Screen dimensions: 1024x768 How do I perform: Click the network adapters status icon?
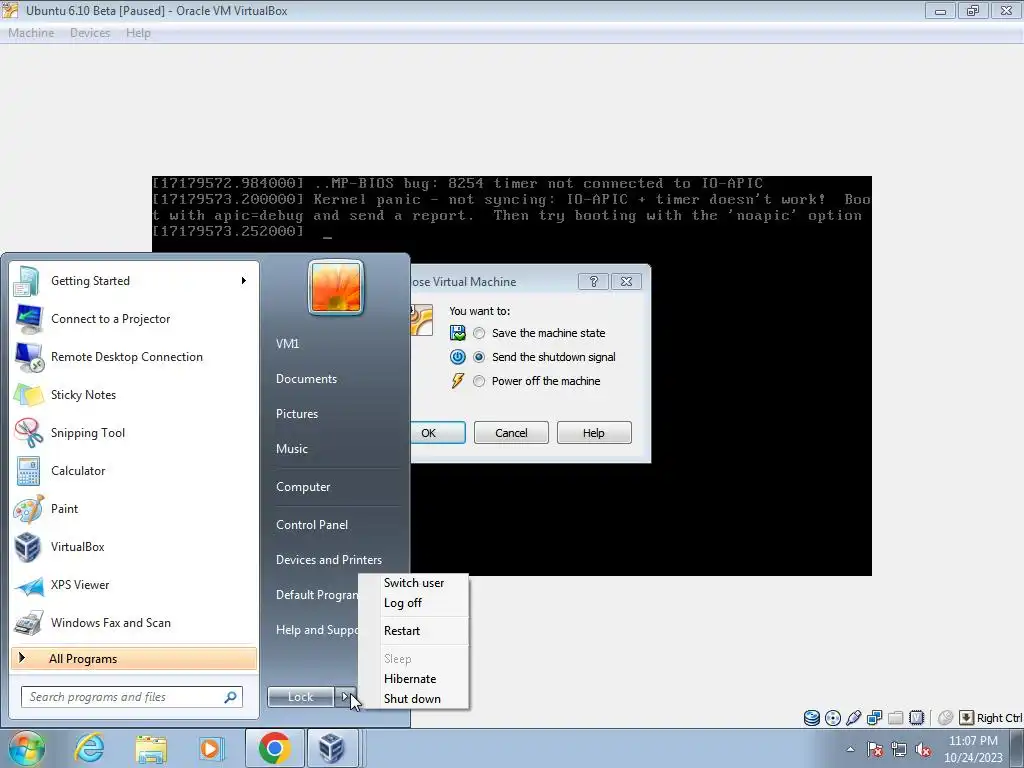click(874, 718)
